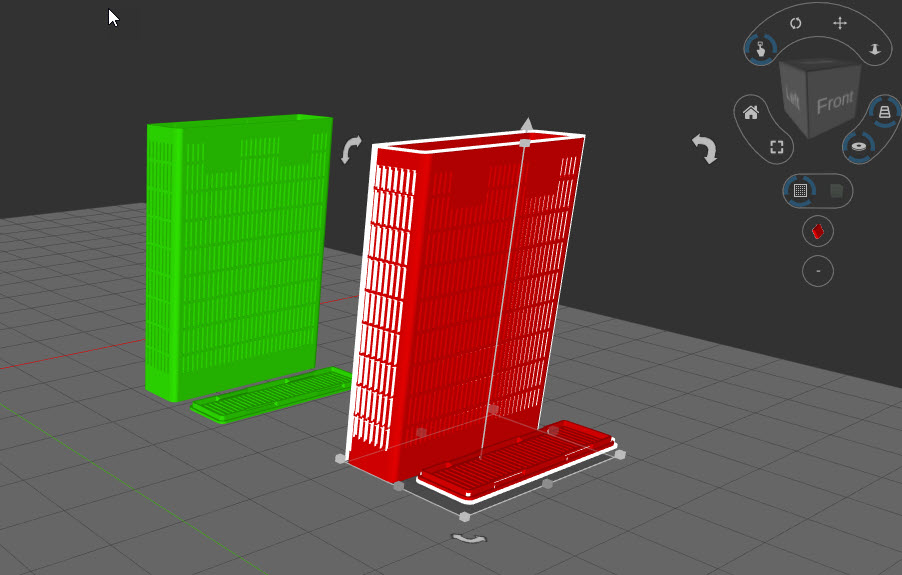
Task: Click the flat rotation arrow below red model
Action: (469, 538)
